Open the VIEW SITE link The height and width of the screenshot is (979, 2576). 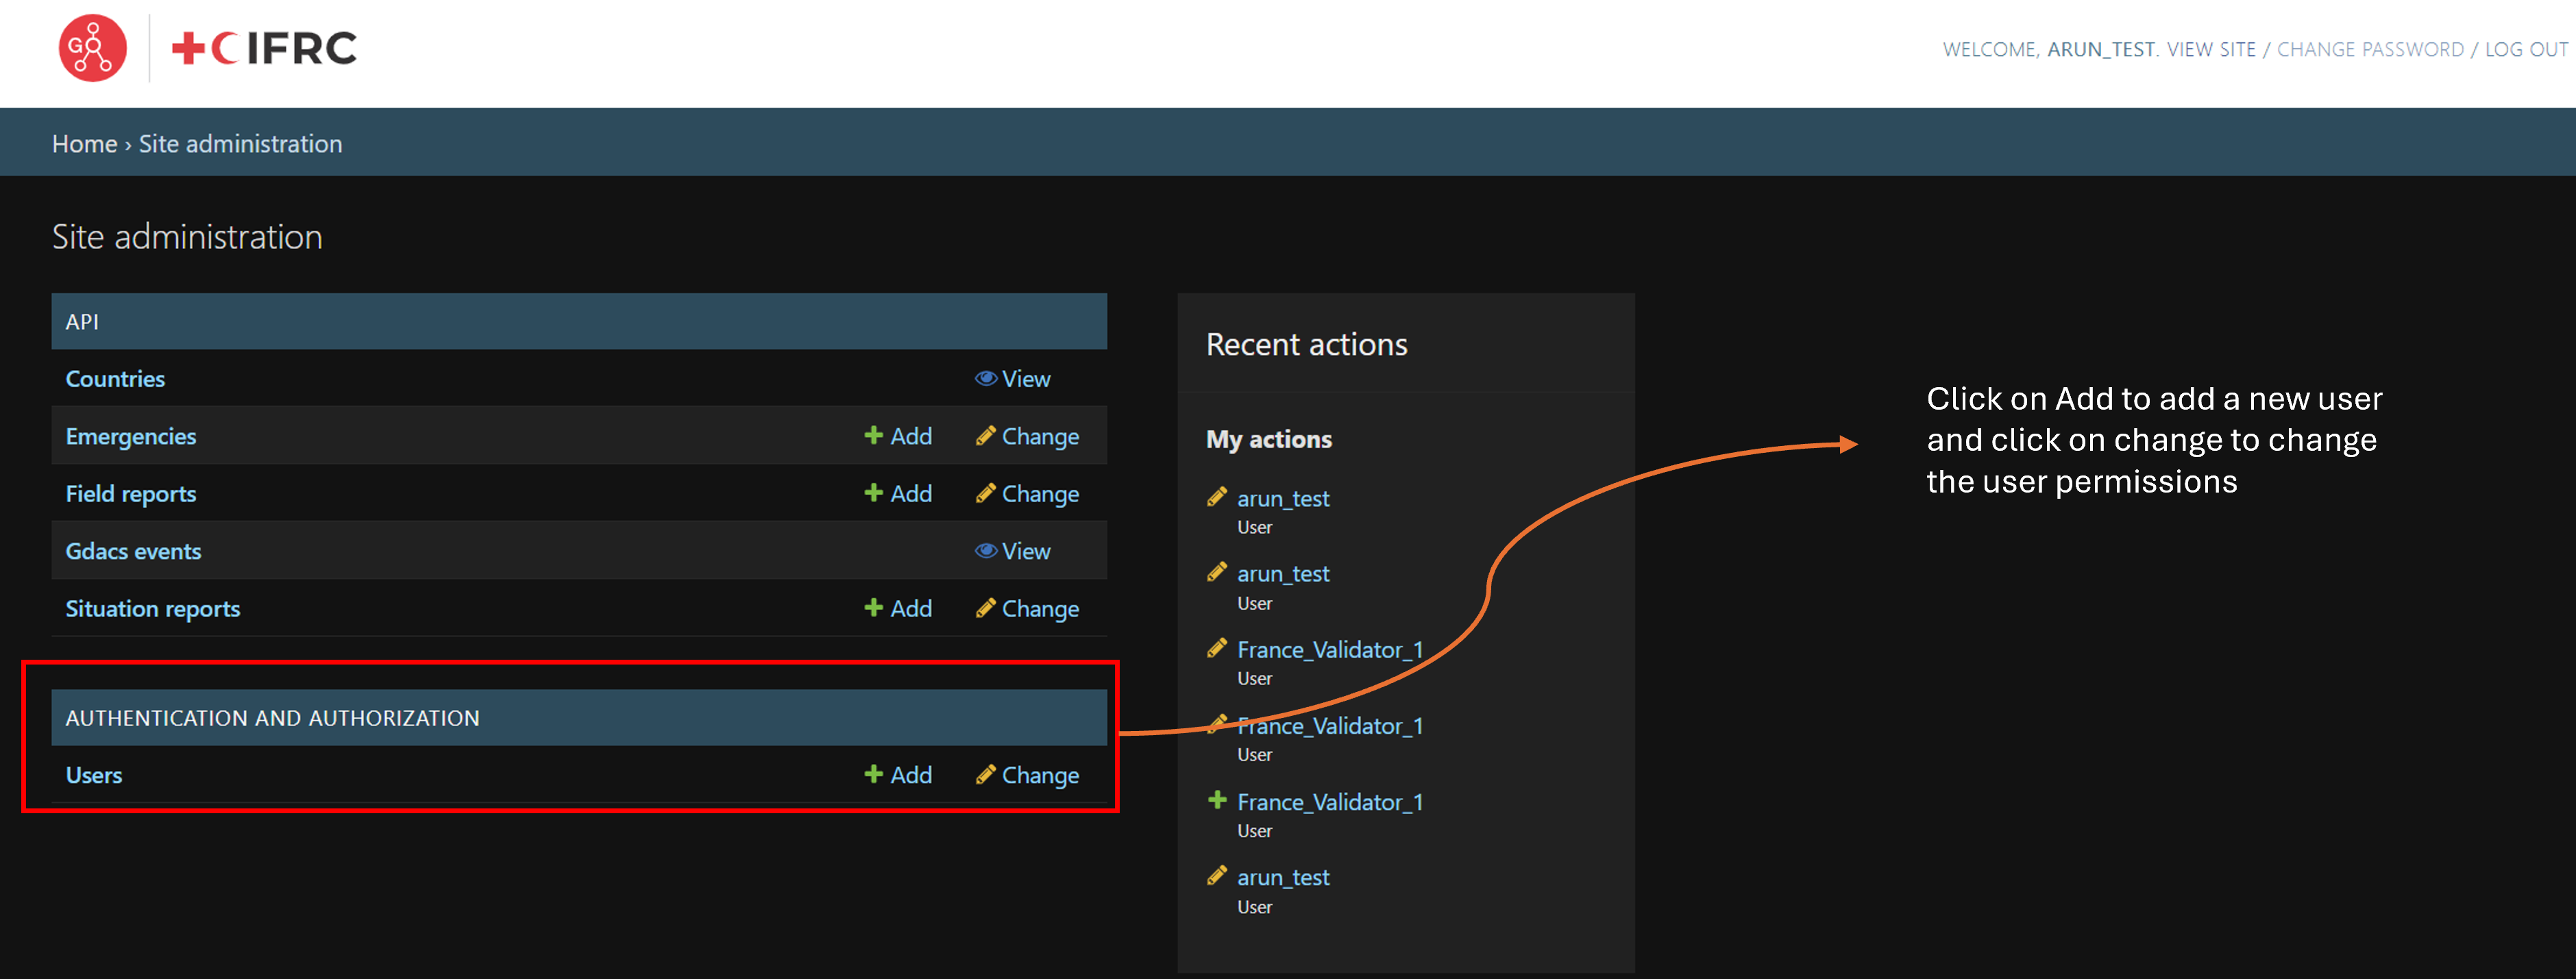pyautogui.click(x=2211, y=50)
